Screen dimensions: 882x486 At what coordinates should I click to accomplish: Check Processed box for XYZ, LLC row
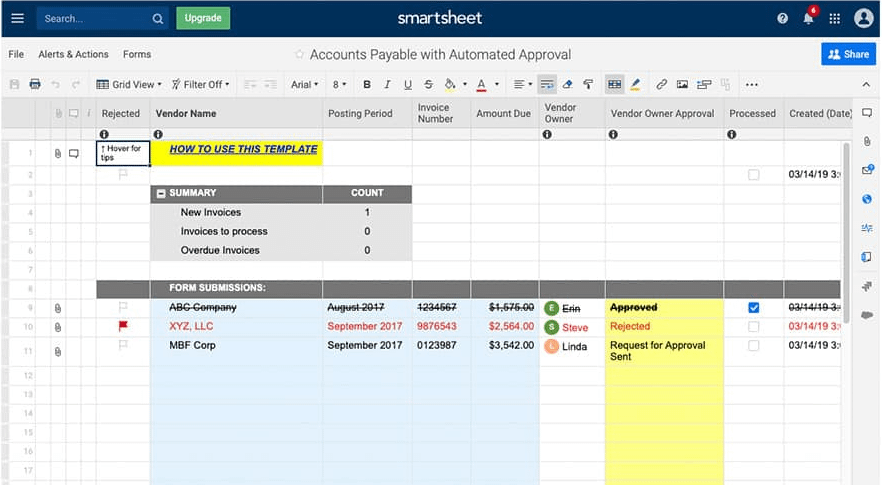point(754,327)
